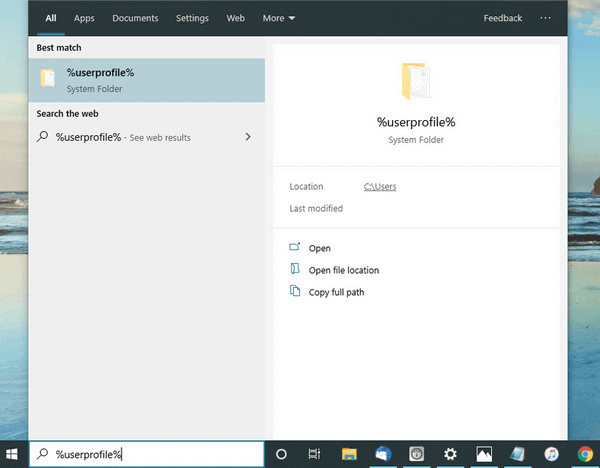Click into the taskbar search input field

(147, 454)
